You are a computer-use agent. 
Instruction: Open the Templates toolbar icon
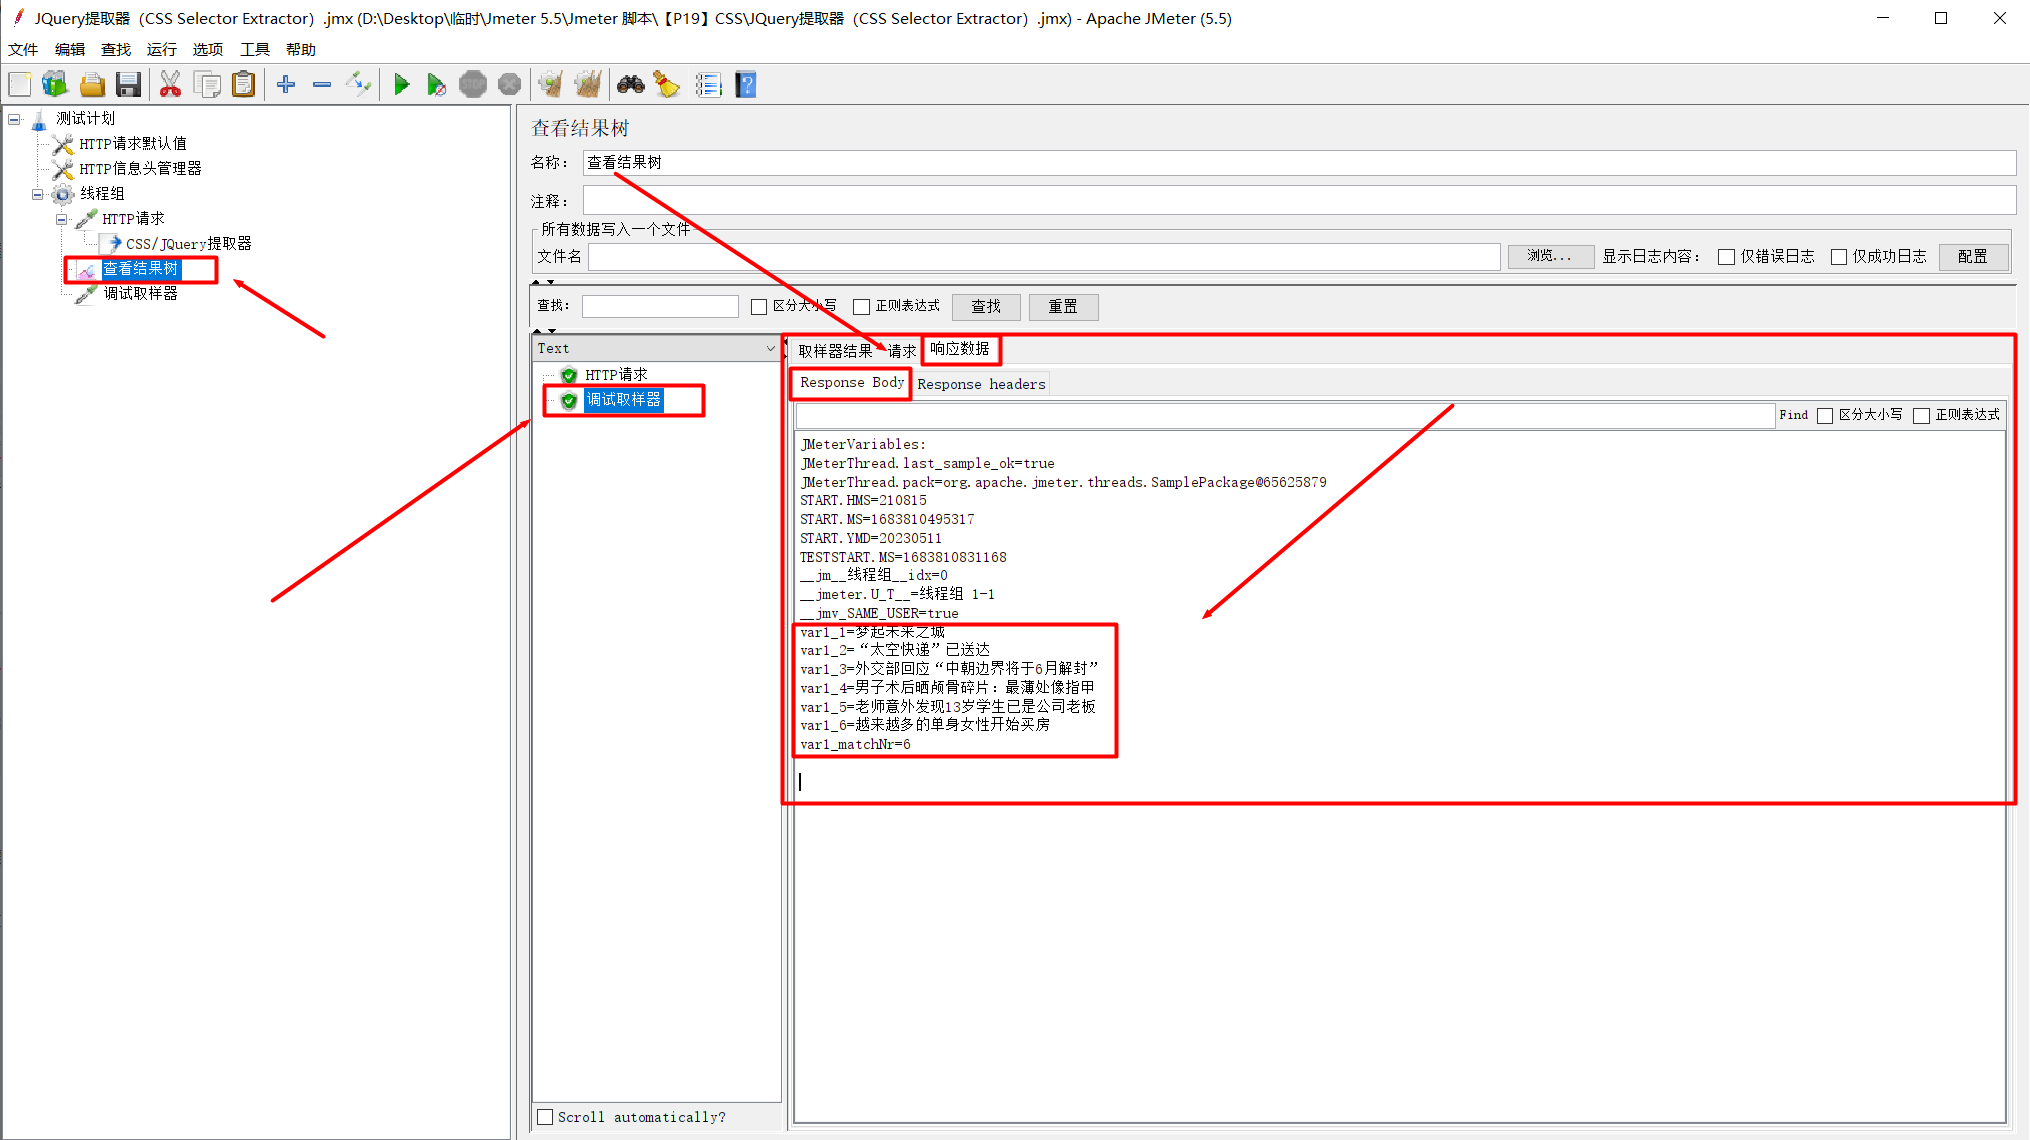(x=55, y=85)
